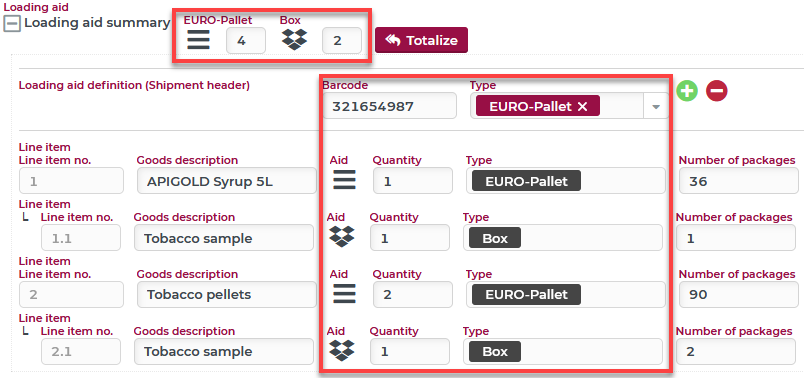804x378 pixels.
Task: Click the EURO-Pallet summary count field
Action: [x=246, y=41]
